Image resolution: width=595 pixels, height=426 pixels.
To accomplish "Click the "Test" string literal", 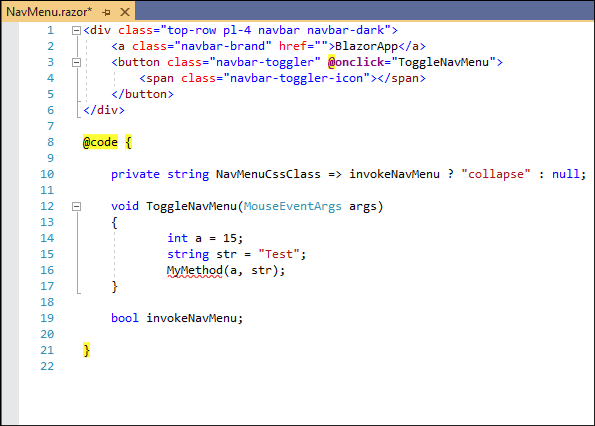I will [279, 254].
